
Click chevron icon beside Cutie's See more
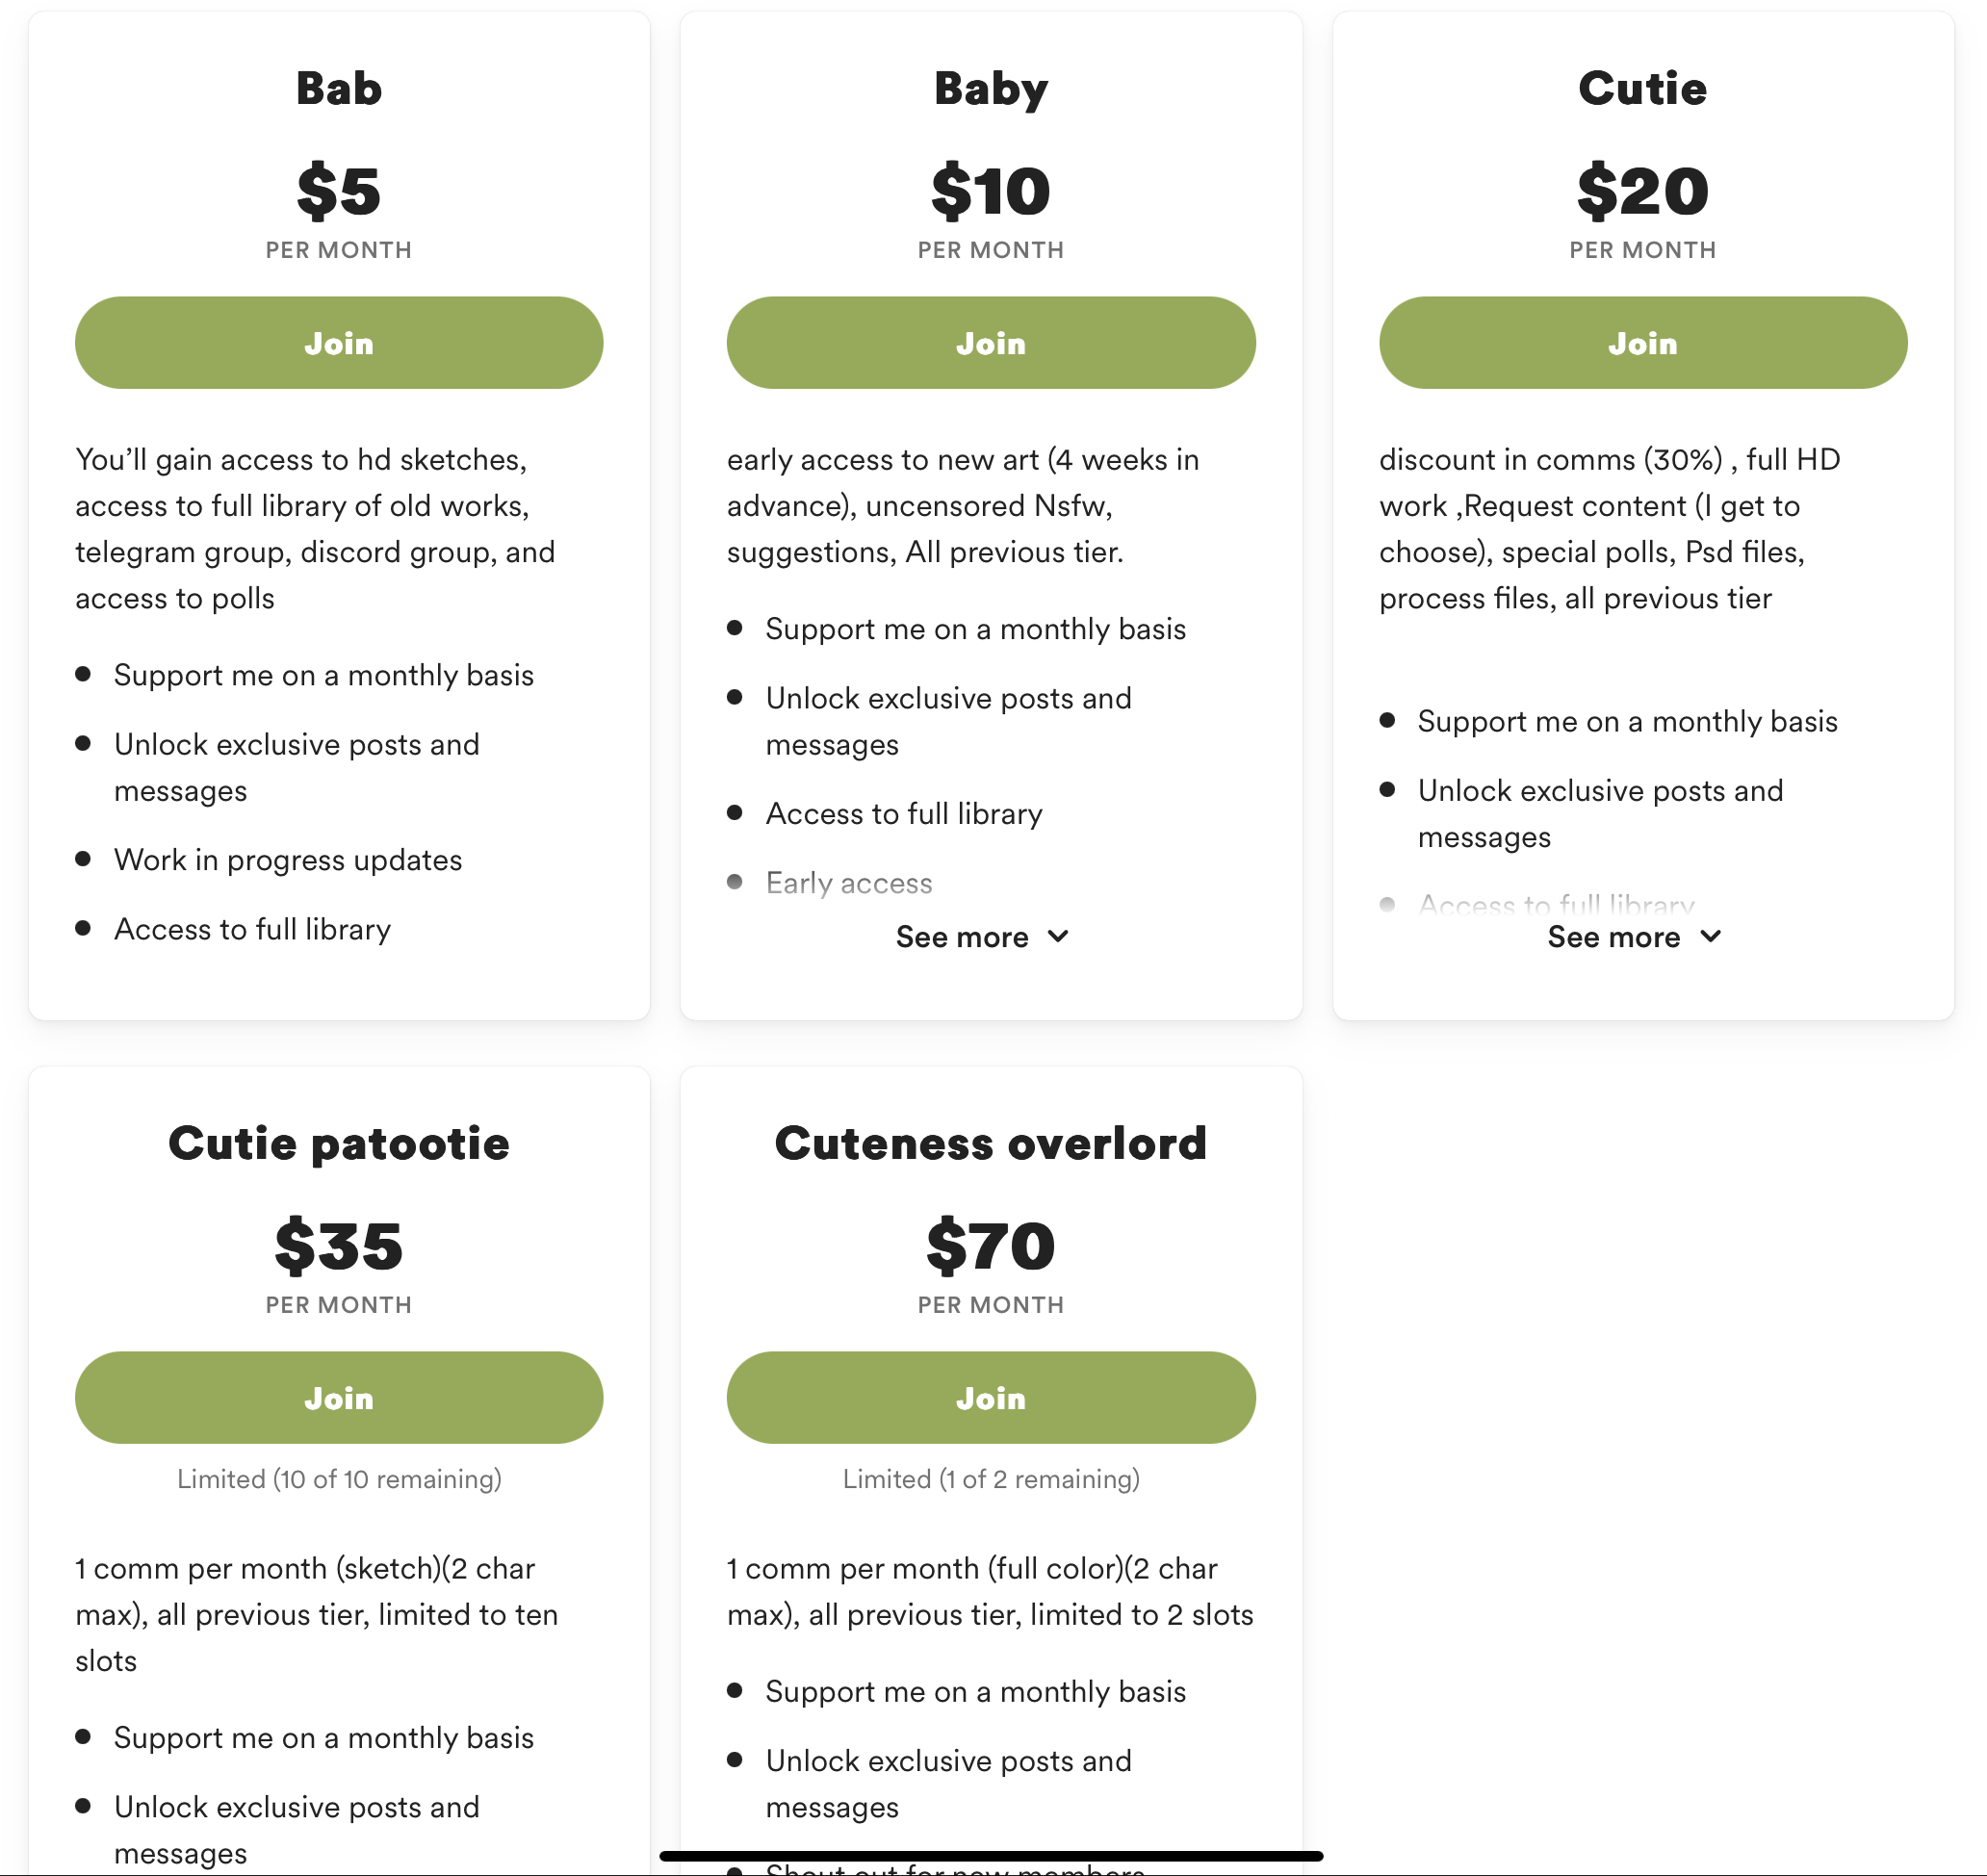(x=1710, y=937)
